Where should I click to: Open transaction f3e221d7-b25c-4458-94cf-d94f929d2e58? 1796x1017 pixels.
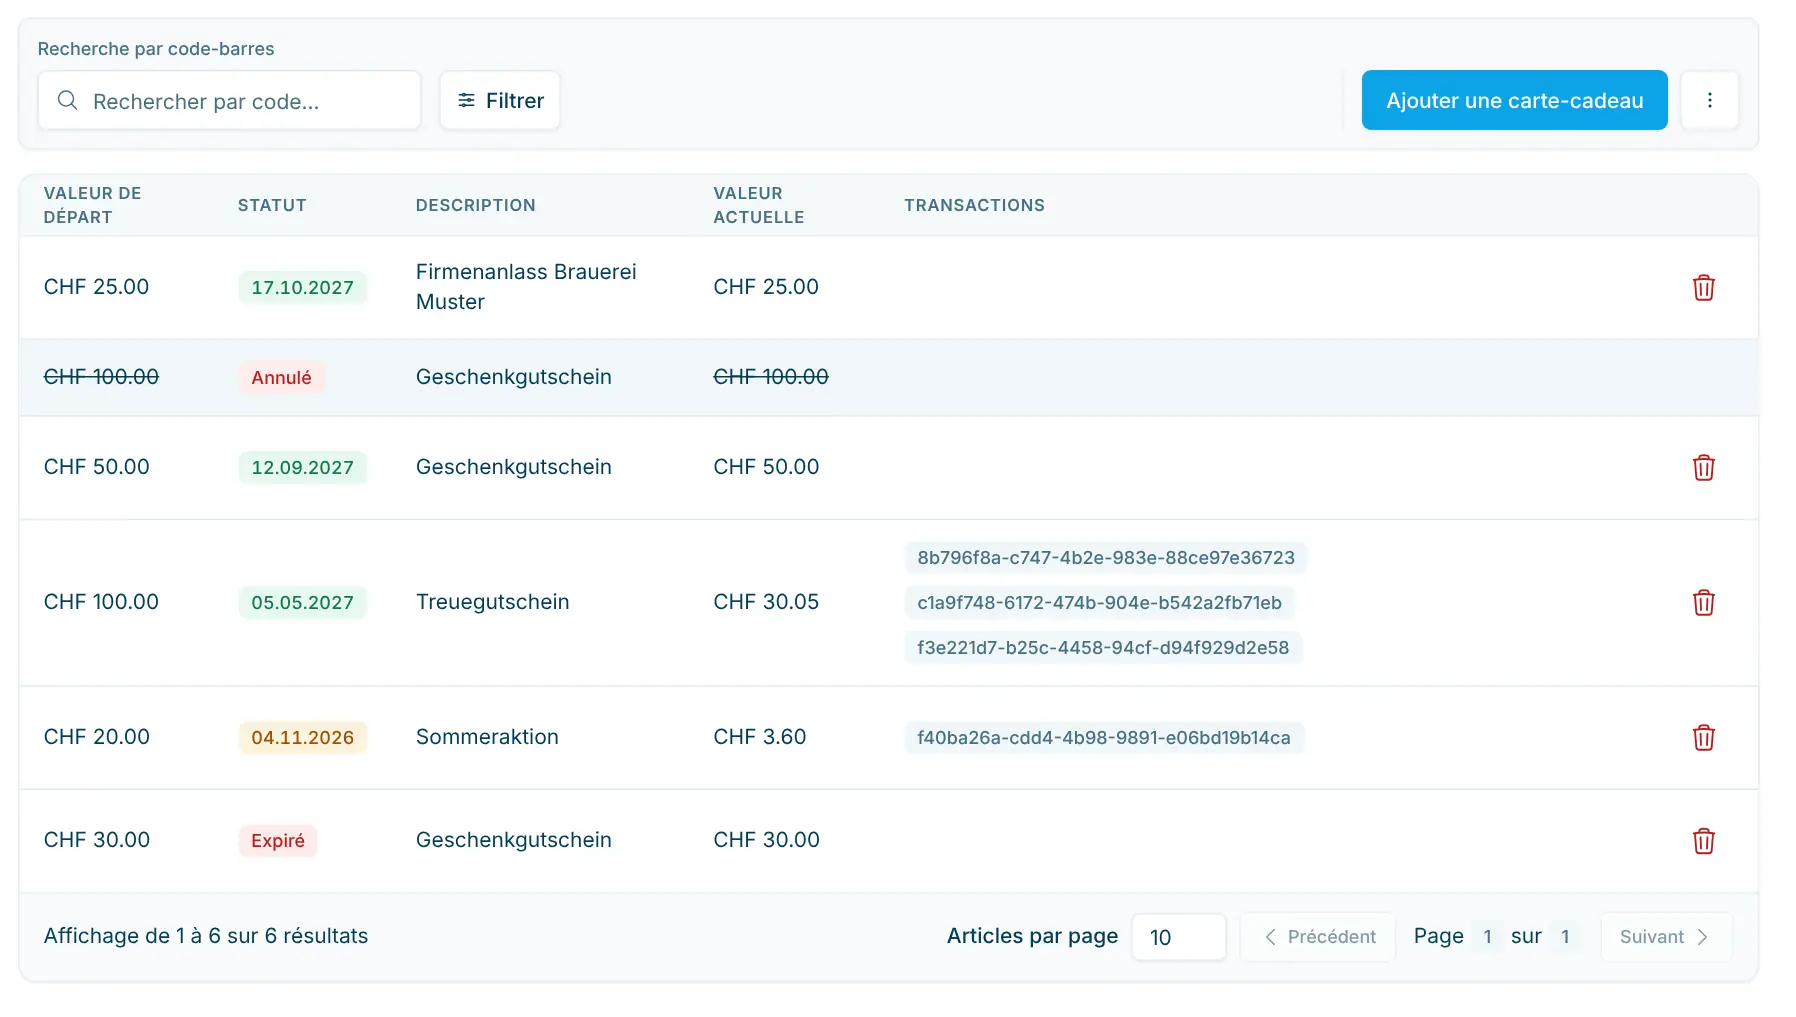[1103, 648]
